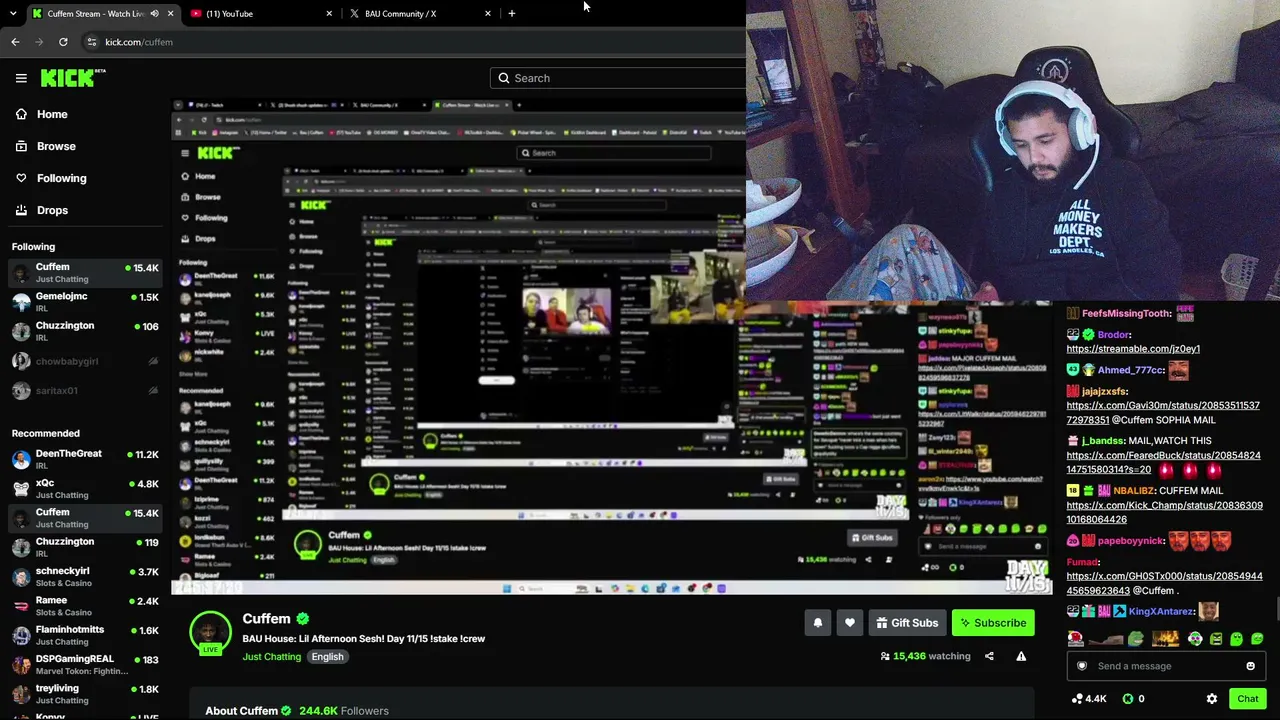The height and width of the screenshot is (720, 1280).
Task: Click the Kick logo
Action: click(x=68, y=78)
